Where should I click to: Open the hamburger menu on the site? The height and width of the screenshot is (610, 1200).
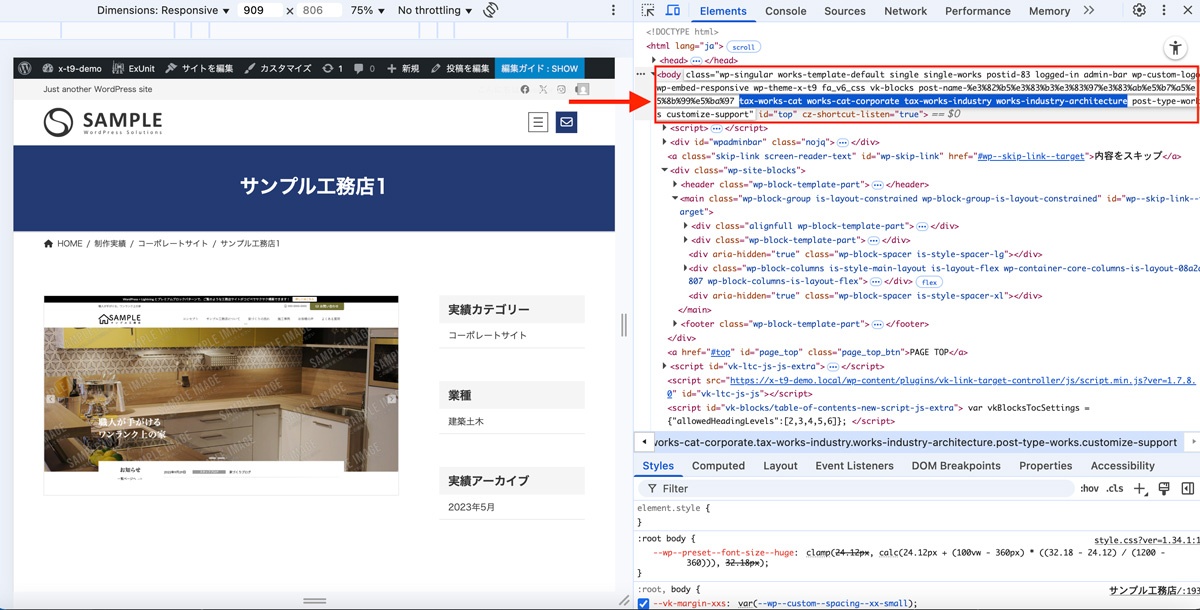coord(538,123)
